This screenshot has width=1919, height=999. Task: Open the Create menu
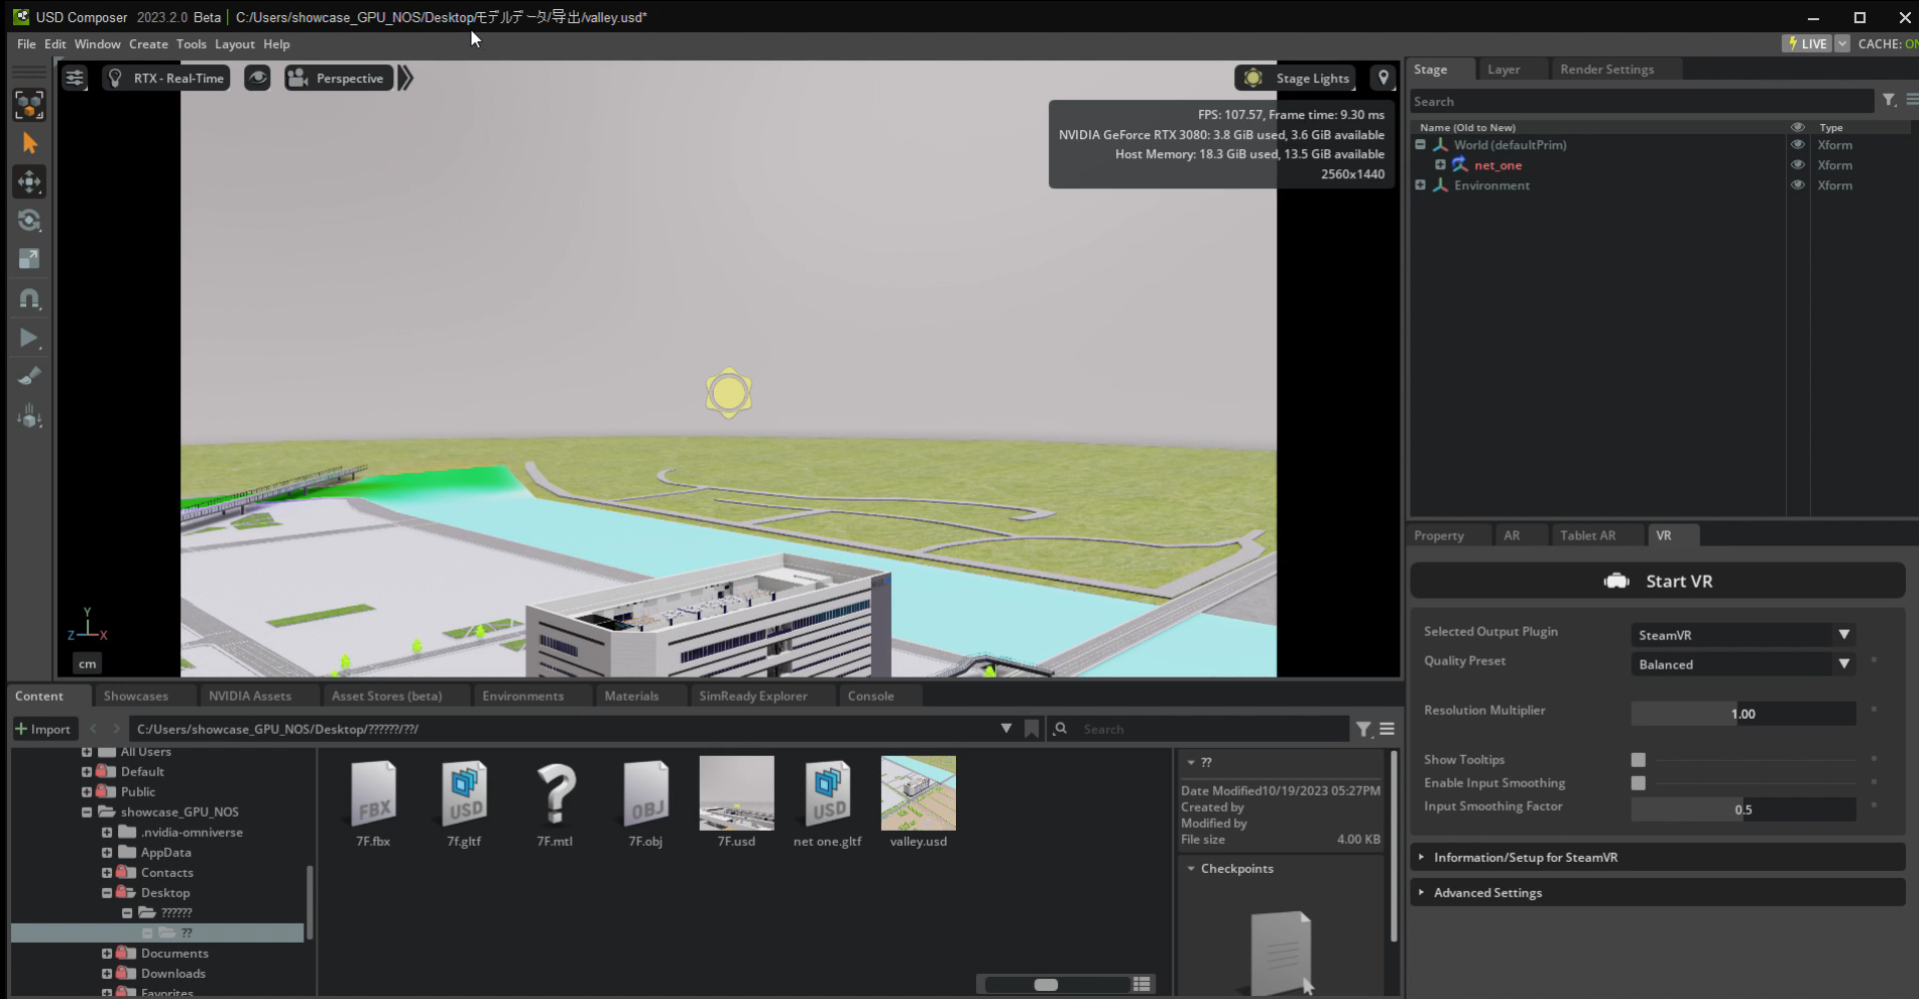coord(148,44)
